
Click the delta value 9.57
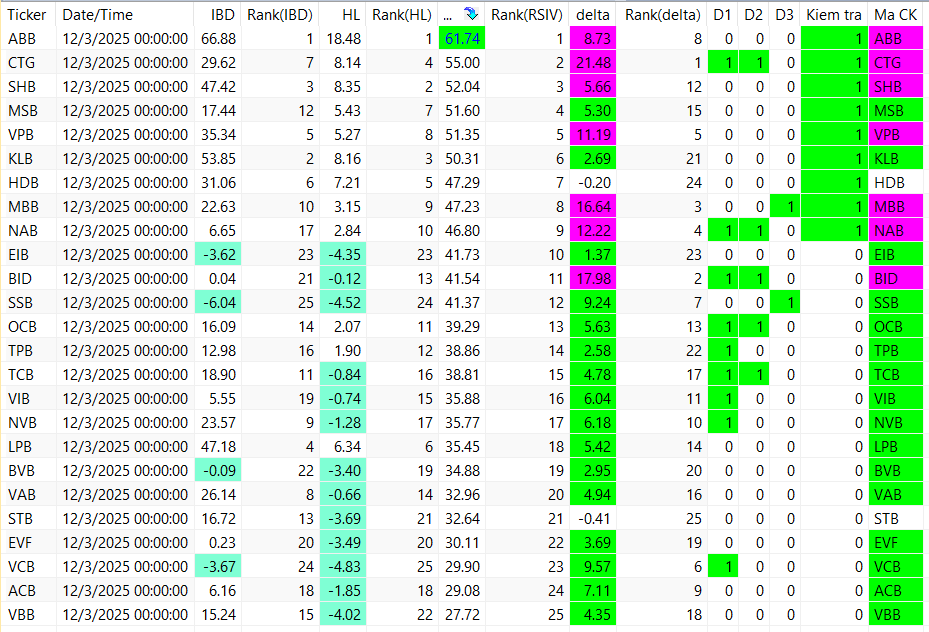[x=593, y=566]
